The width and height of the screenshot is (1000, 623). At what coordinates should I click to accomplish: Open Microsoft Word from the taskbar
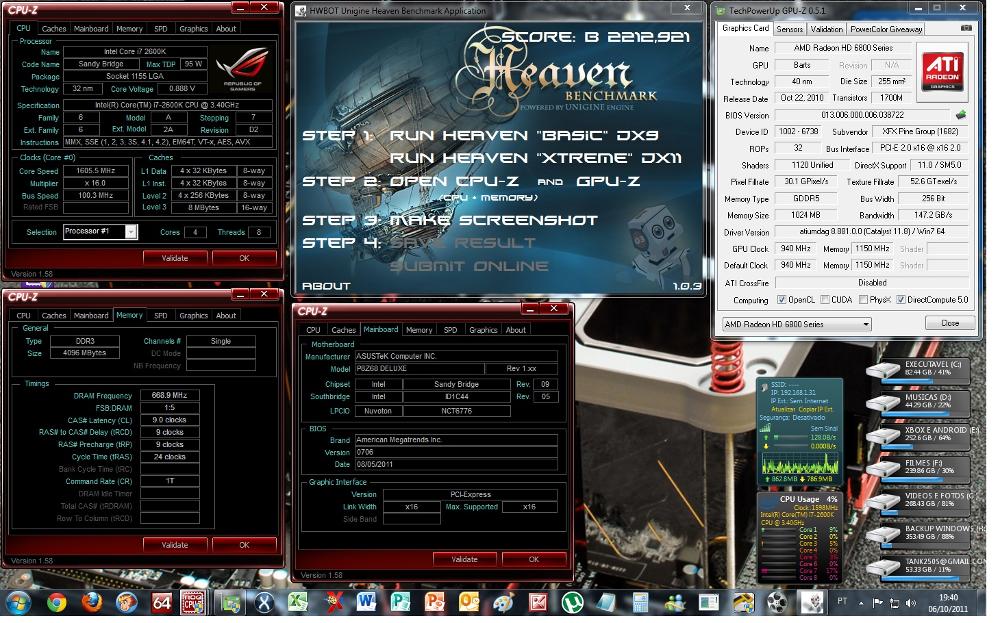(367, 602)
